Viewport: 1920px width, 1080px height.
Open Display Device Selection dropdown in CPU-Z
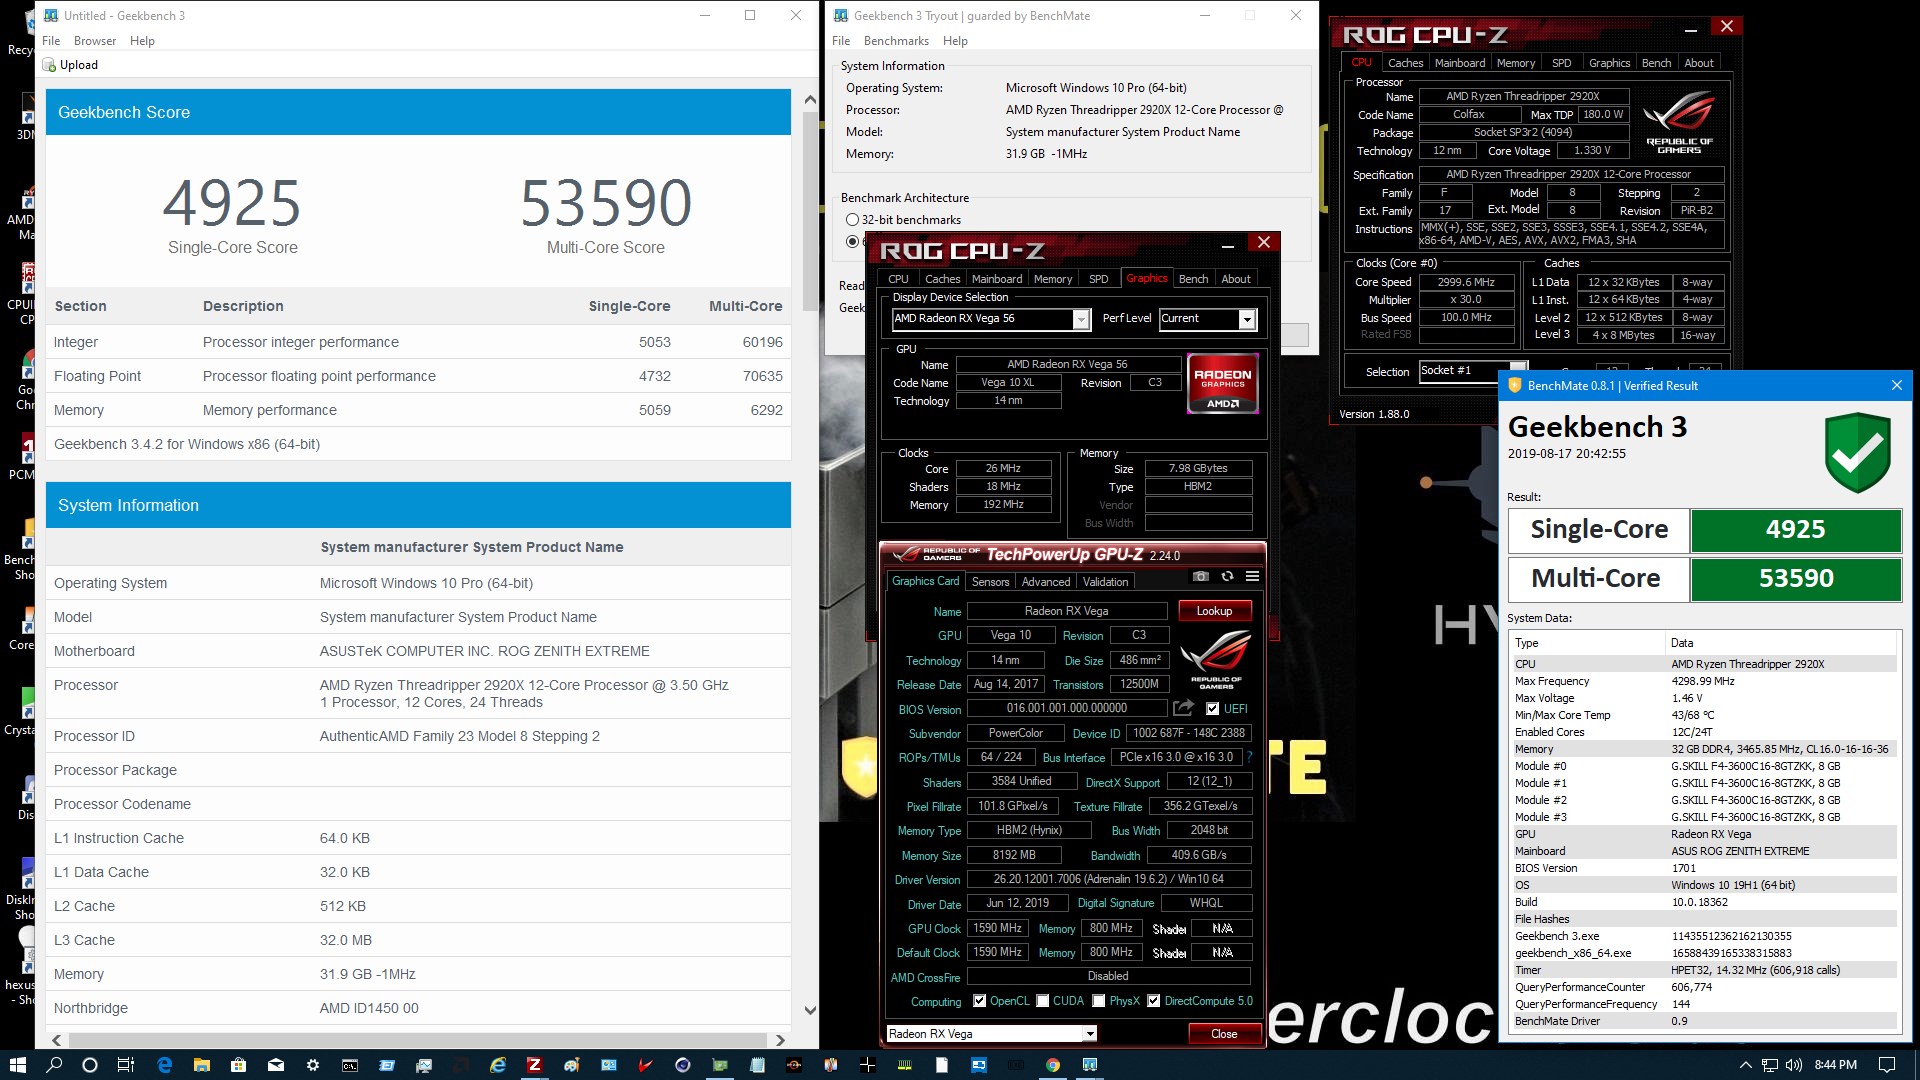pyautogui.click(x=990, y=319)
